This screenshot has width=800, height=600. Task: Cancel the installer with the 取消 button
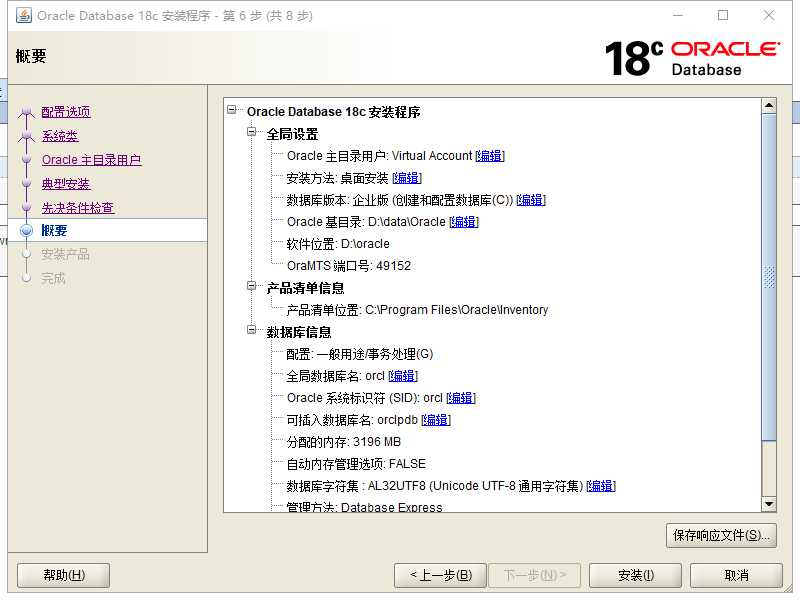point(736,576)
